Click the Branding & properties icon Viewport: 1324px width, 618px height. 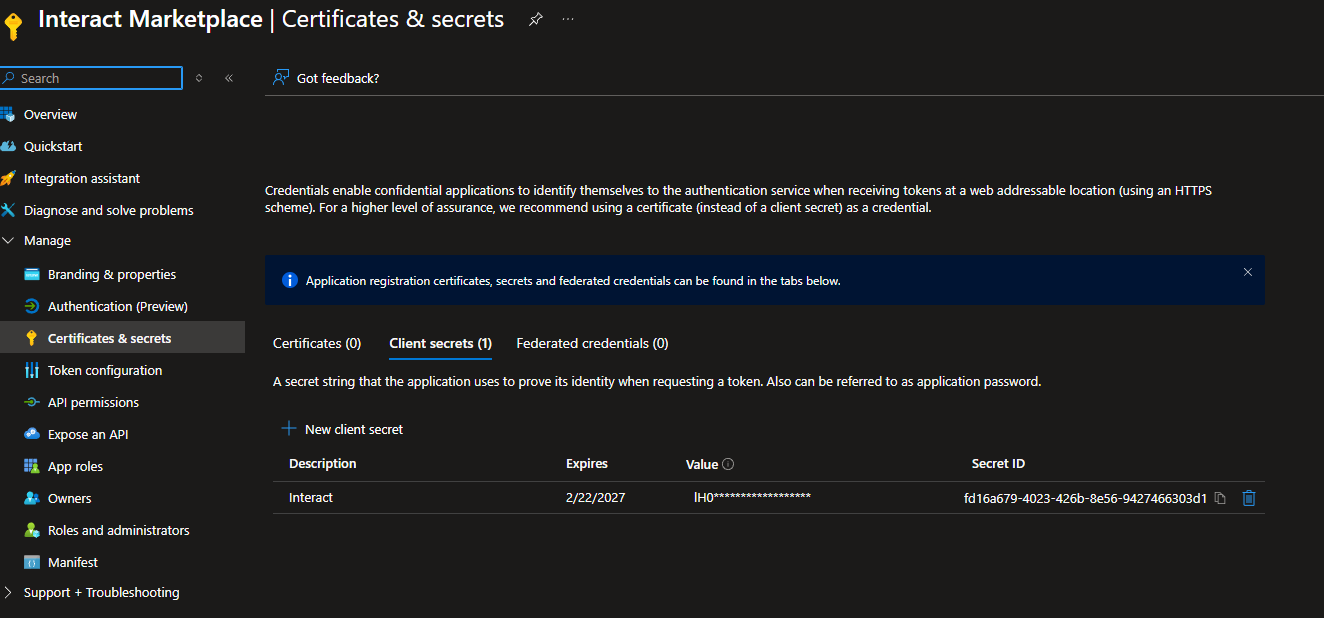click(x=31, y=274)
